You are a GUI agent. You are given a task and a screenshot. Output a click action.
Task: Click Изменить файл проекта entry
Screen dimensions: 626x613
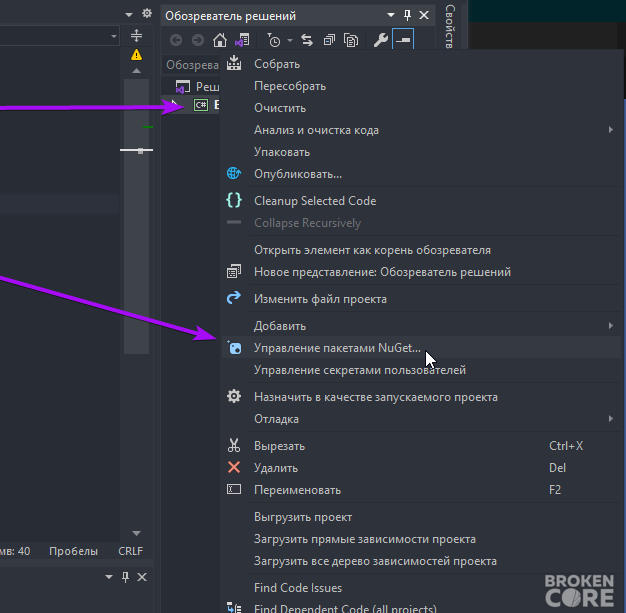point(420,299)
